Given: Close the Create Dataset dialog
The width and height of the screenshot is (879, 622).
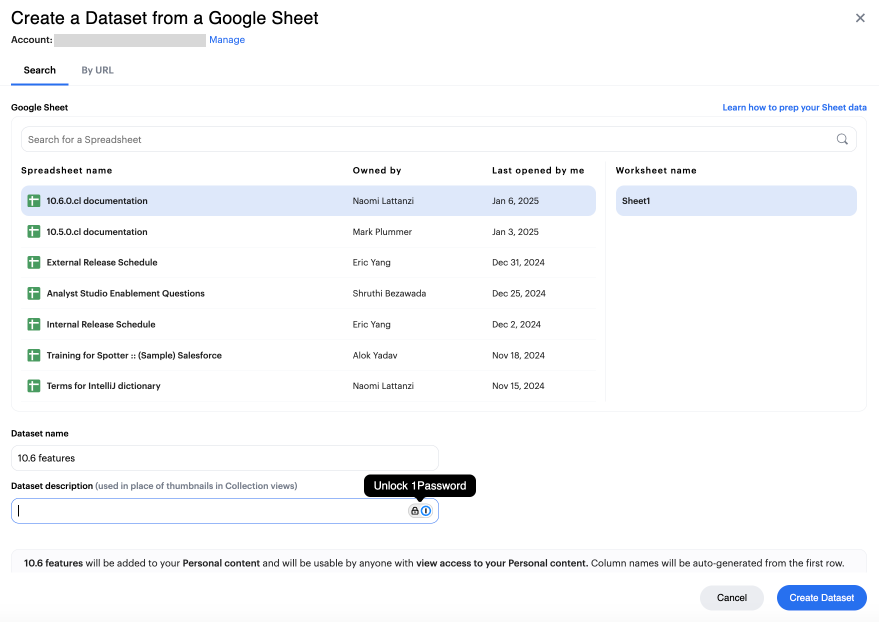Looking at the screenshot, I should click(x=860, y=18).
